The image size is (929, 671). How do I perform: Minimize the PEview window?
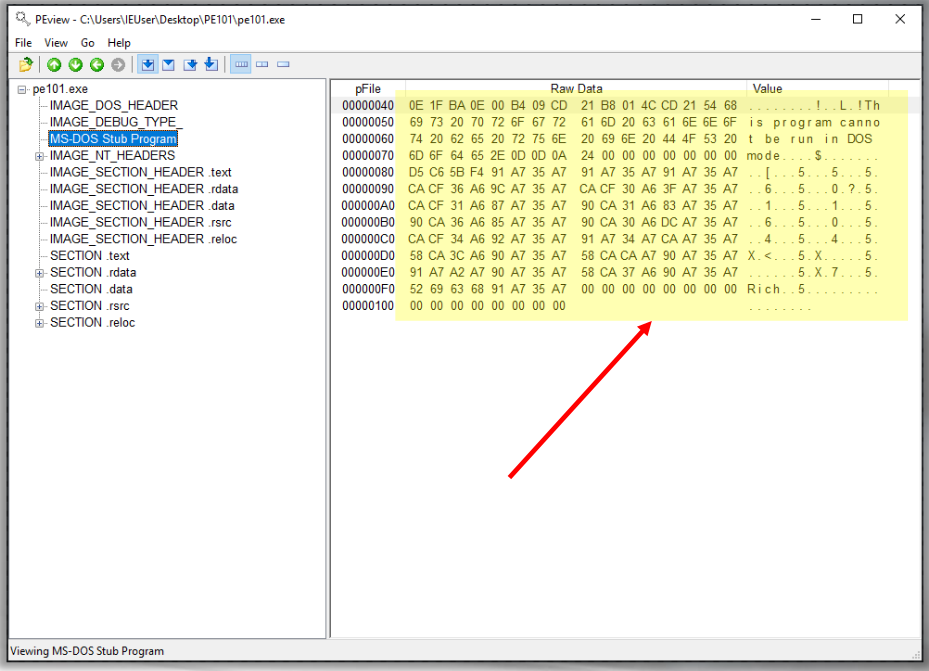tap(816, 20)
